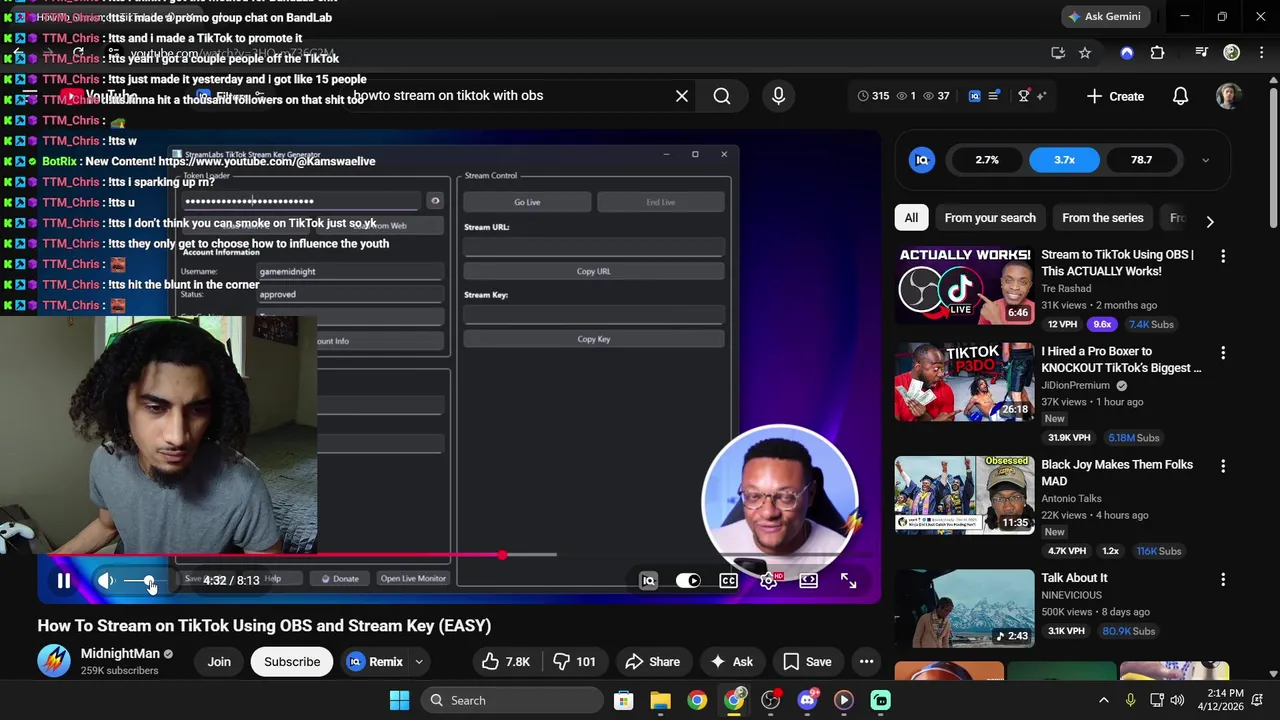Screen dimensions: 1280x720
Task: Dislike the video (101)
Action: pos(574,661)
